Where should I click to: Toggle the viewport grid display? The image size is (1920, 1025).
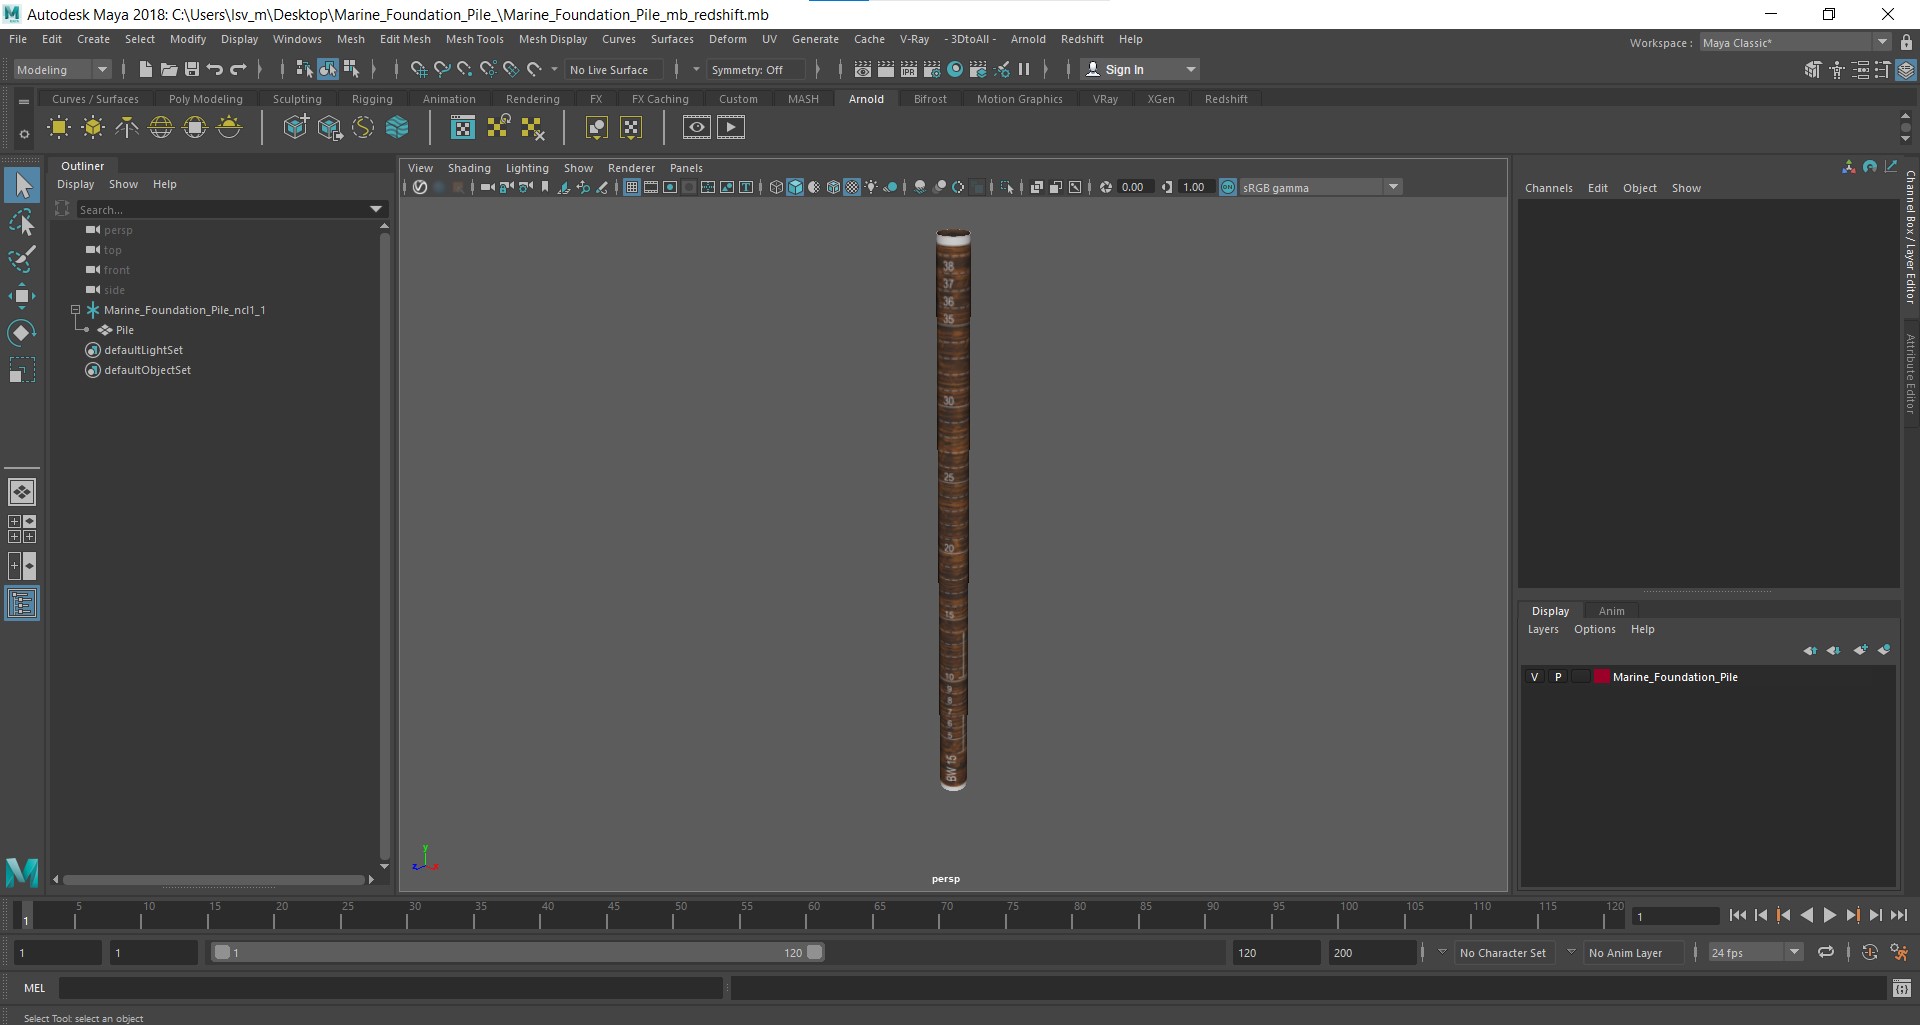pyautogui.click(x=632, y=187)
